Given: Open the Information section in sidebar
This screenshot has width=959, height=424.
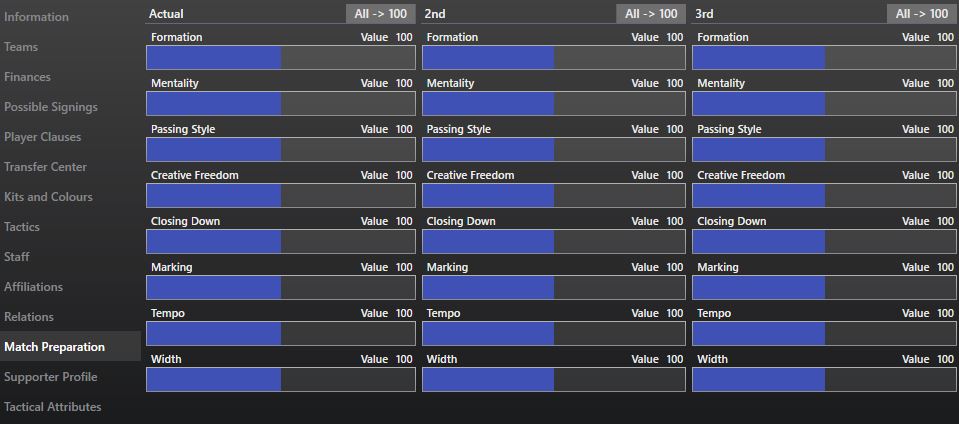Looking at the screenshot, I should (x=36, y=17).
